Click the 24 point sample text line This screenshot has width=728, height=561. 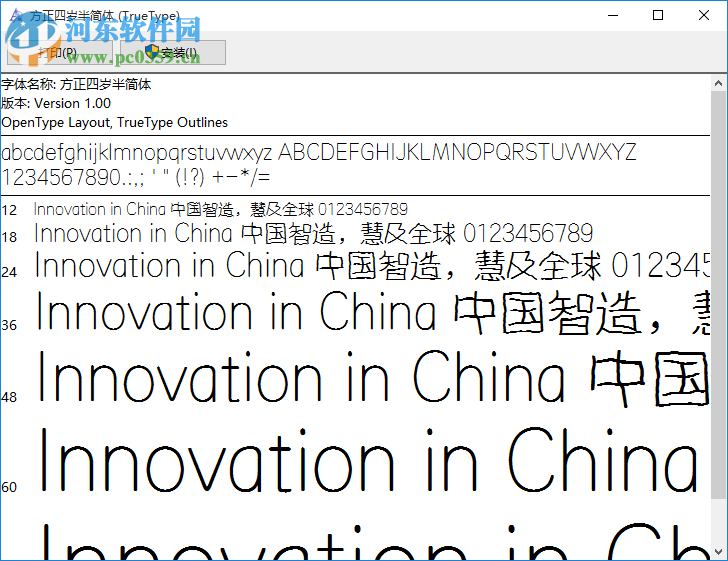(x=372, y=266)
